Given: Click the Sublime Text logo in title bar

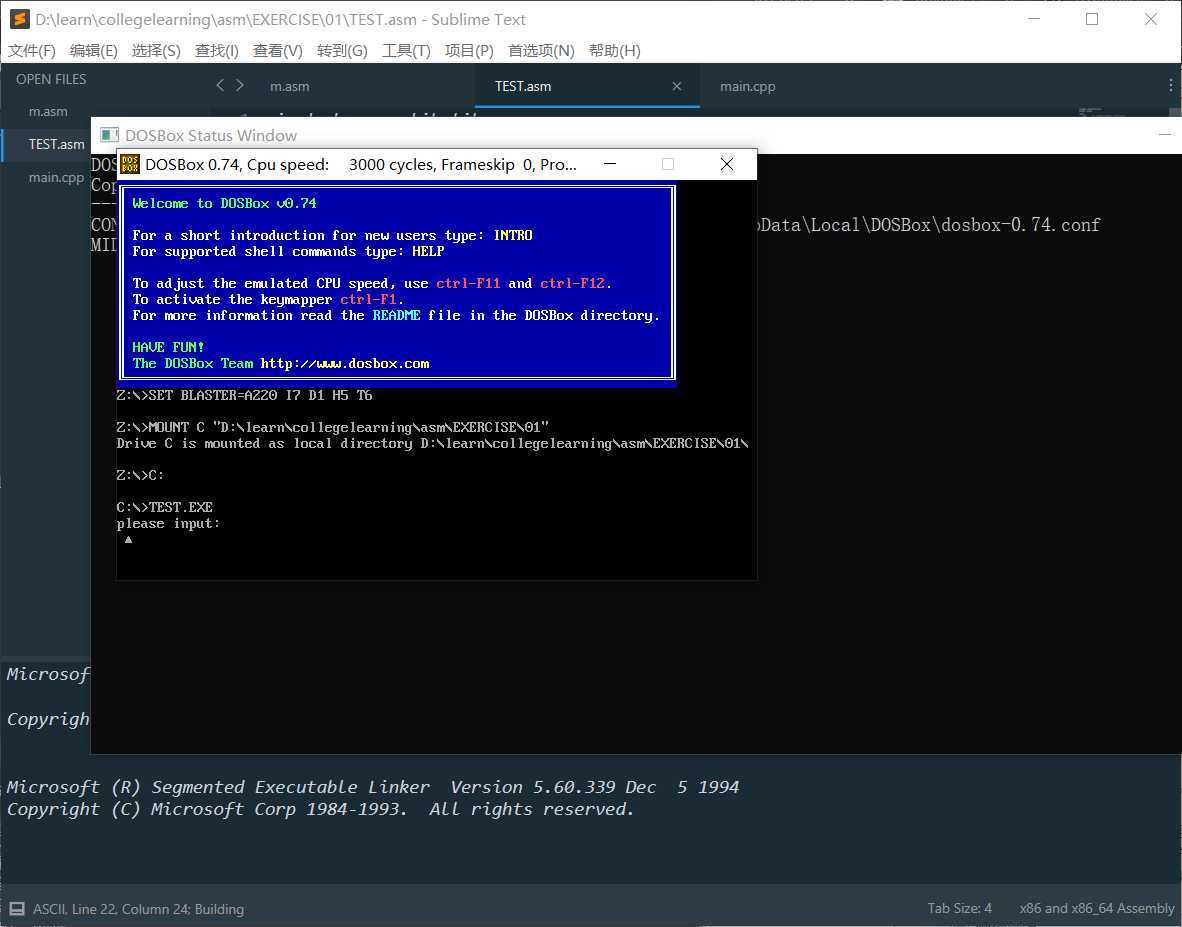Looking at the screenshot, I should (20, 19).
